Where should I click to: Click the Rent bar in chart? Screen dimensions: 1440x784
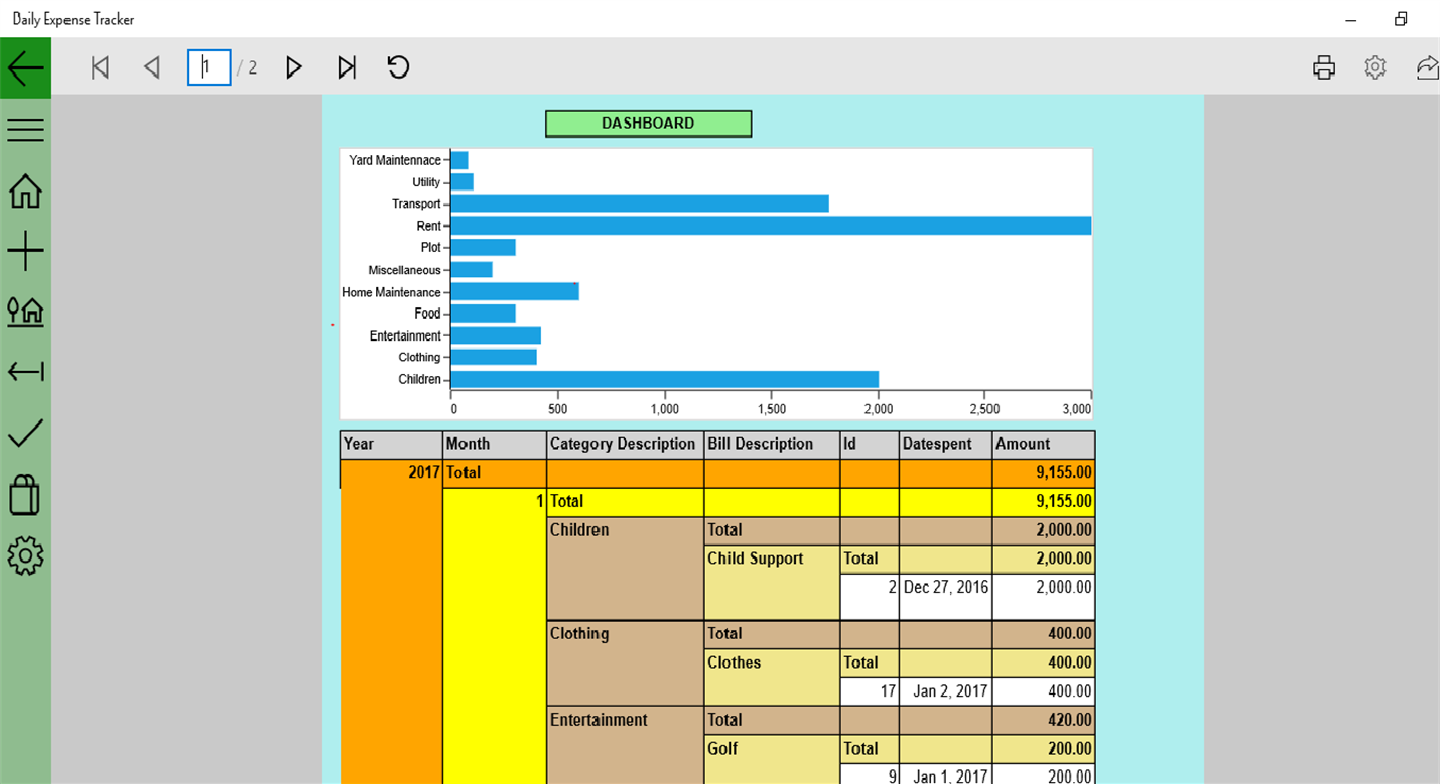tap(770, 226)
